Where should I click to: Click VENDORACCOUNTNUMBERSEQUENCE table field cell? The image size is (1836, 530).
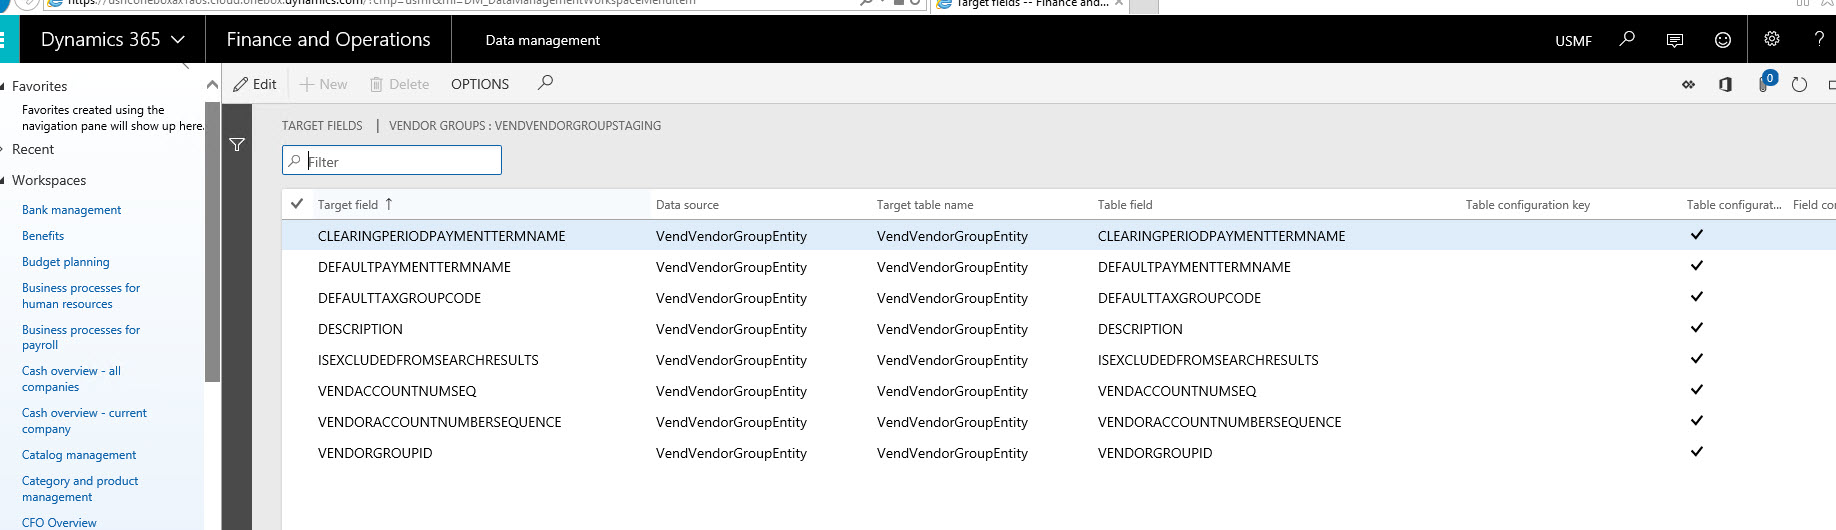1220,422
